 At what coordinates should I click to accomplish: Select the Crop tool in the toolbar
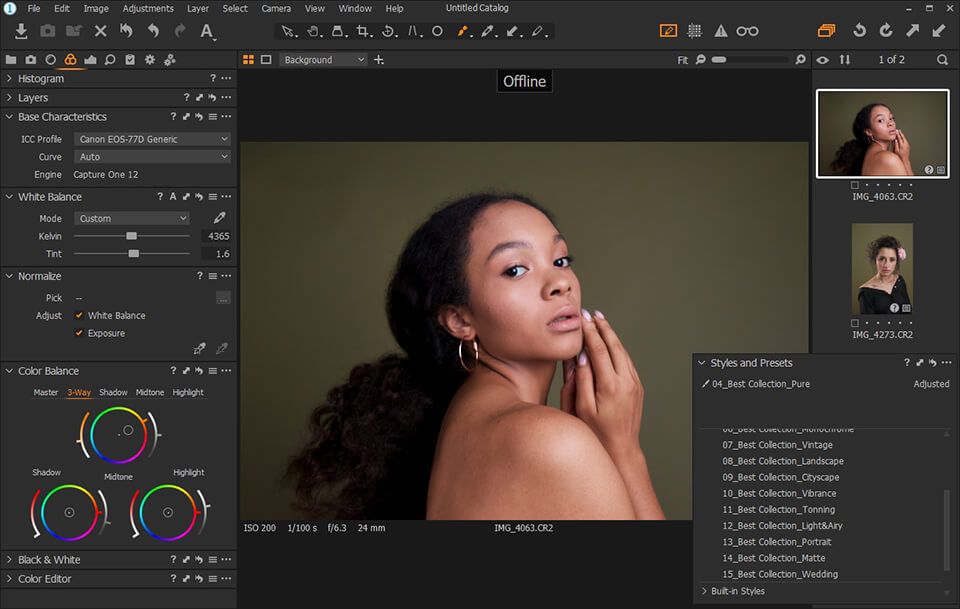click(363, 31)
